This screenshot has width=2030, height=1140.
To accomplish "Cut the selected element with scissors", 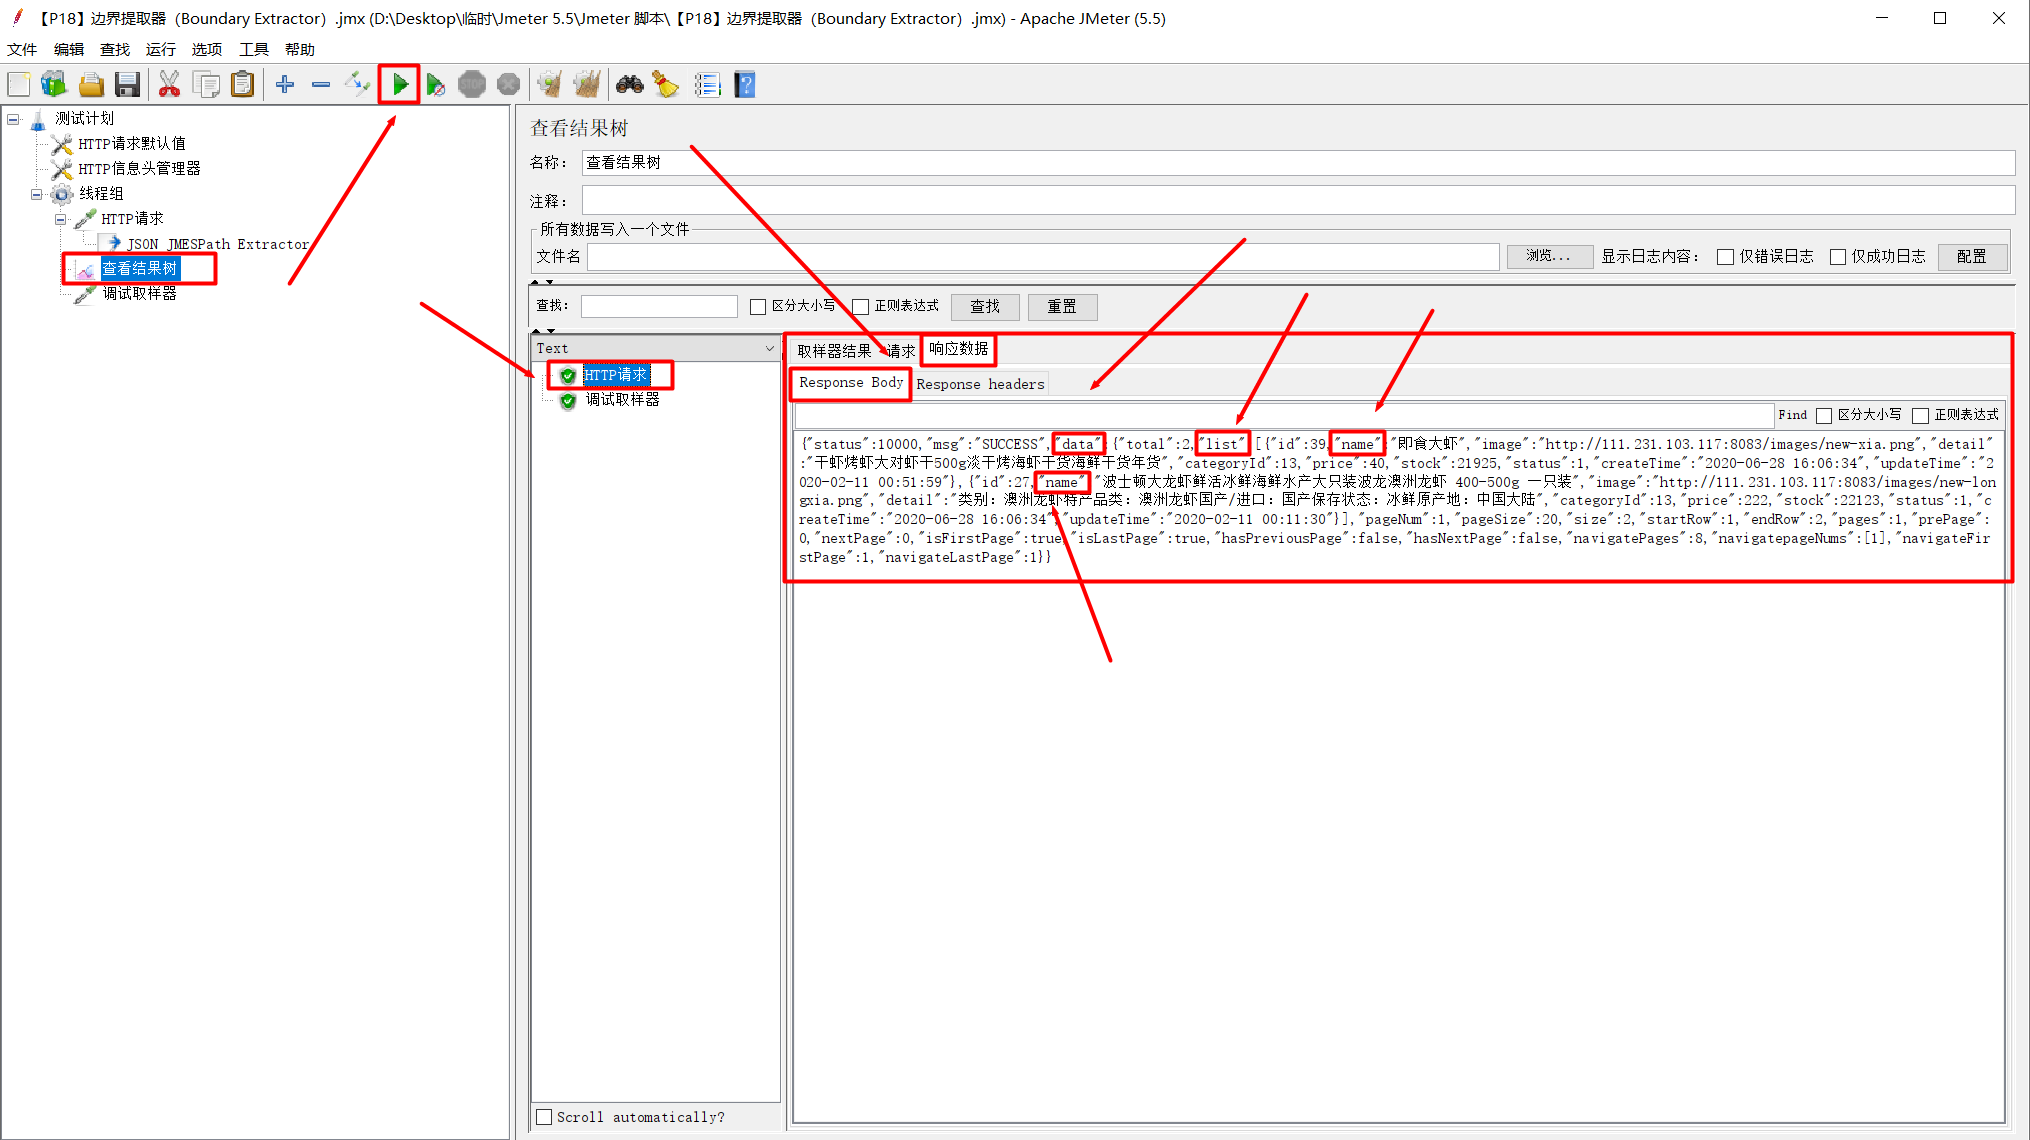I will tap(169, 85).
